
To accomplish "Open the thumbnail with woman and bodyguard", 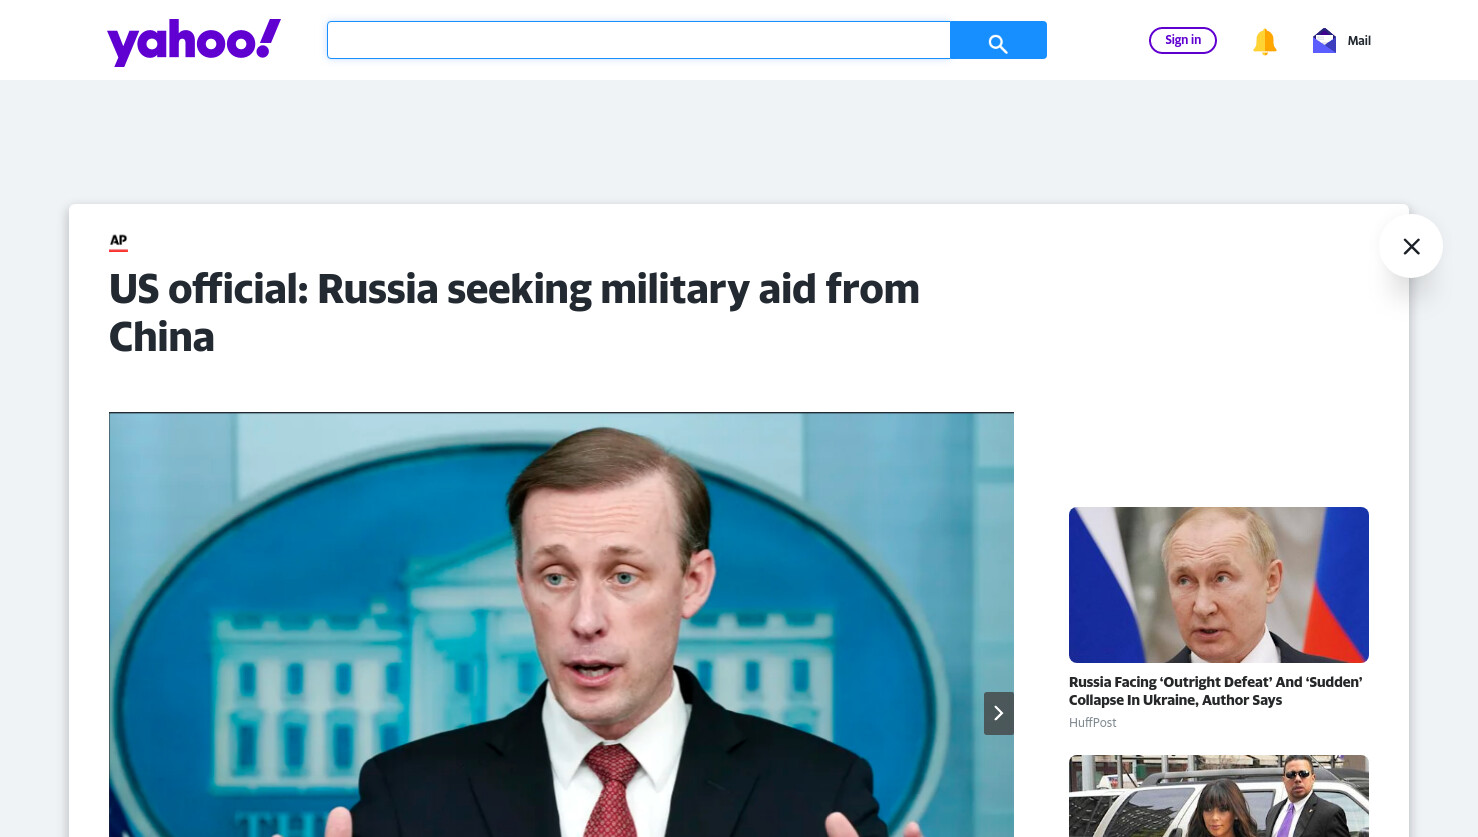I will click(1219, 796).
